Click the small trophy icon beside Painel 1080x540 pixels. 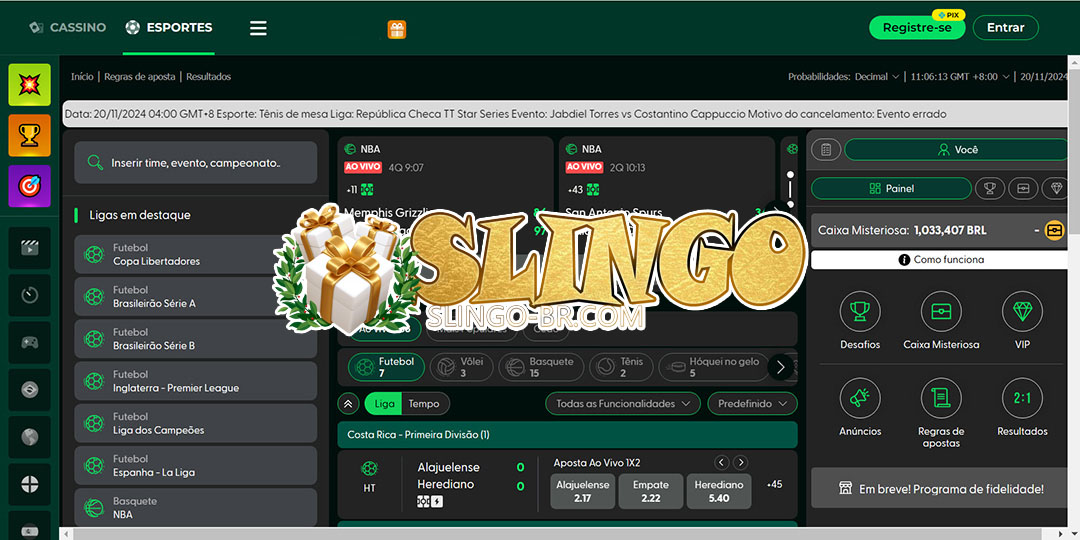pyautogui.click(x=990, y=188)
